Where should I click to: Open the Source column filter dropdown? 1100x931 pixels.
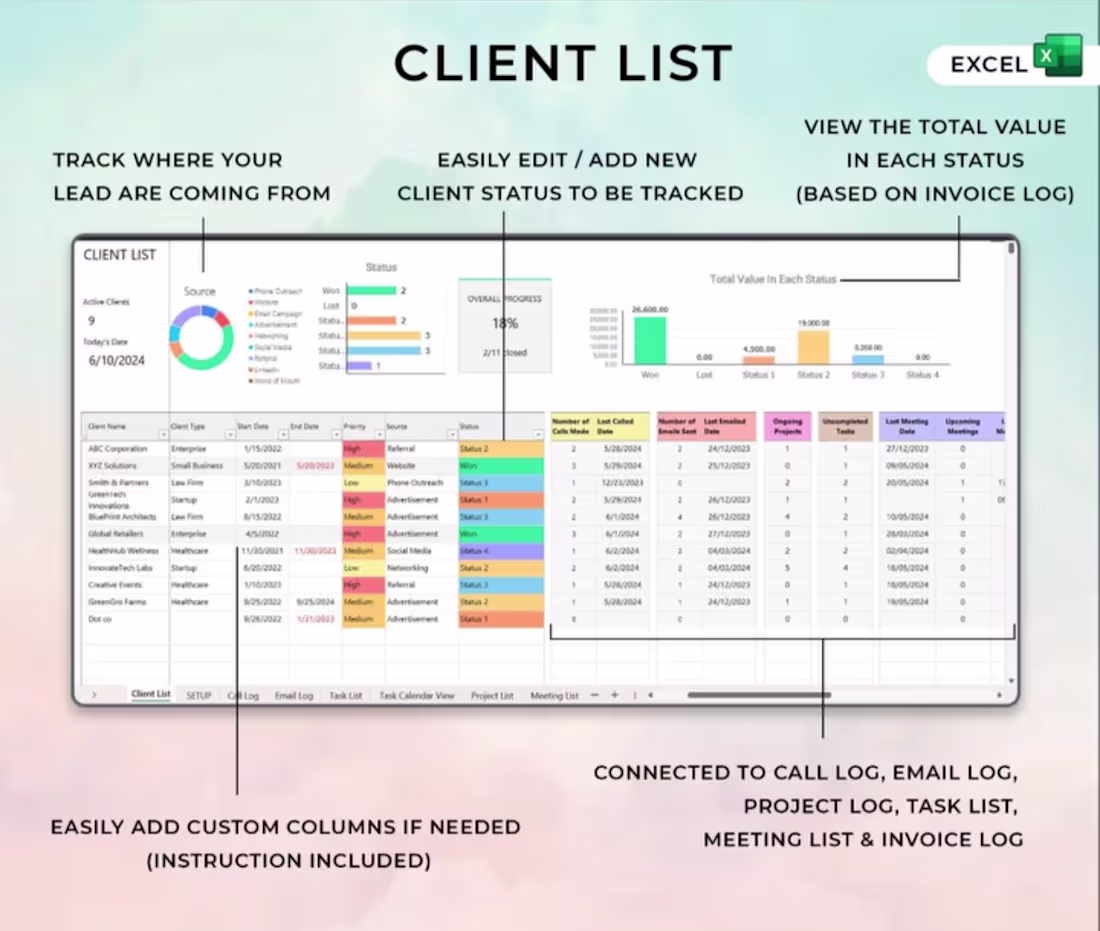[x=452, y=436]
